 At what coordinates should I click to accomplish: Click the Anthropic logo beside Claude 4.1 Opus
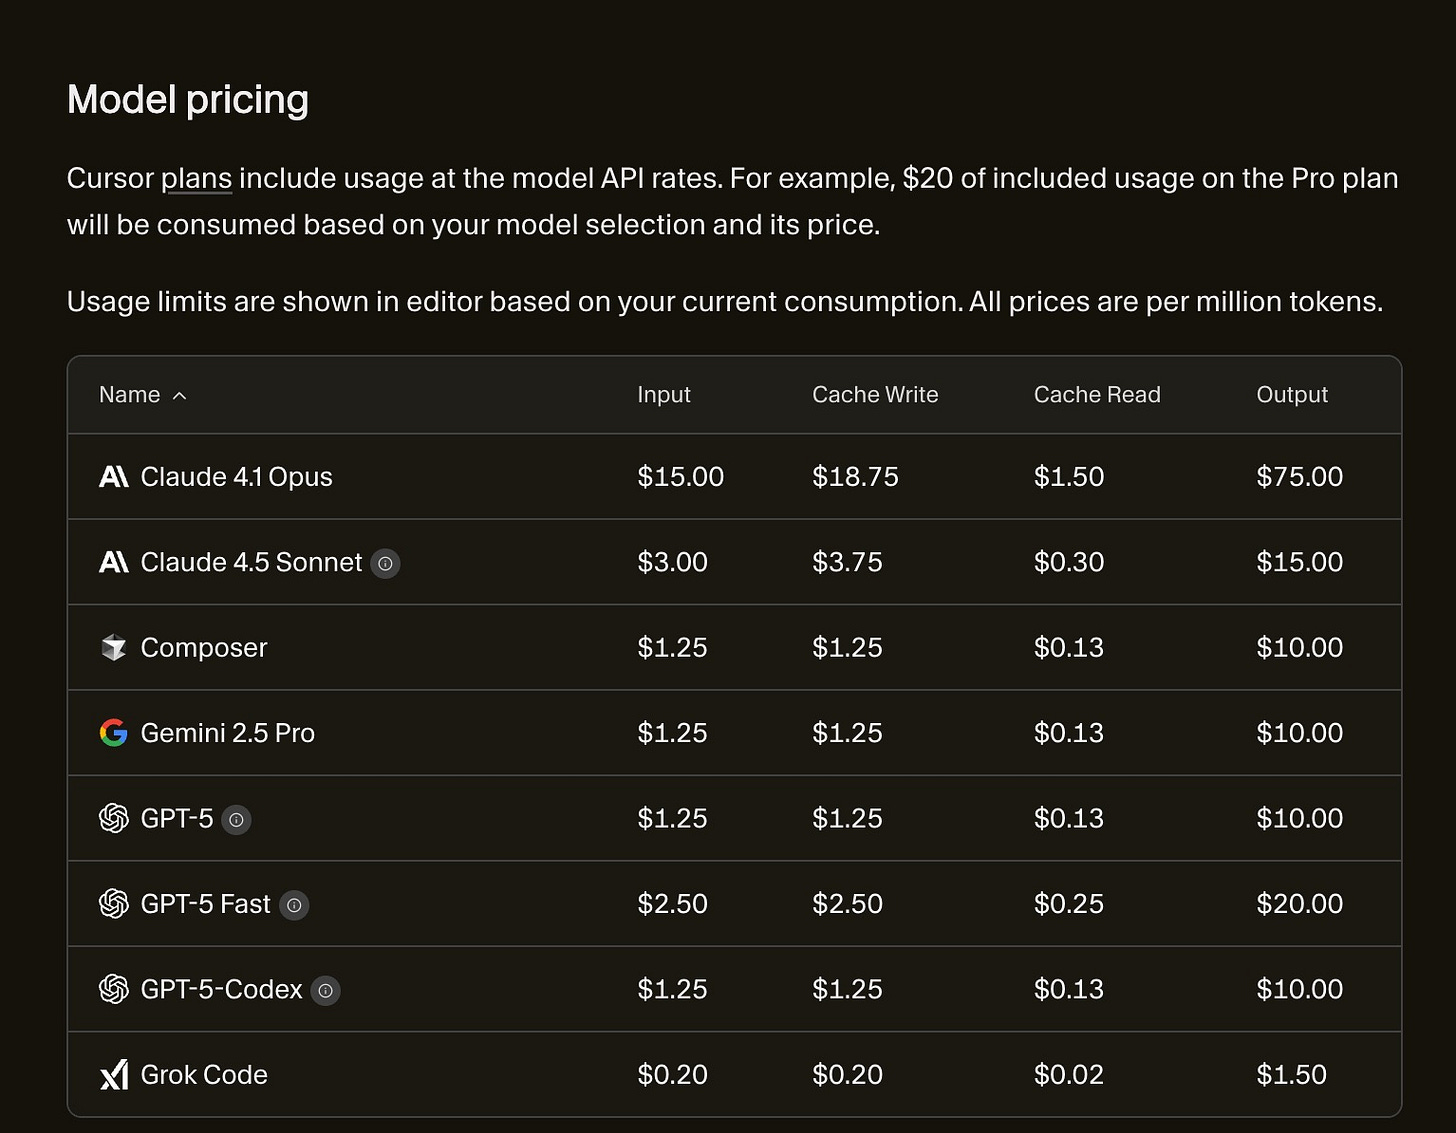[114, 477]
